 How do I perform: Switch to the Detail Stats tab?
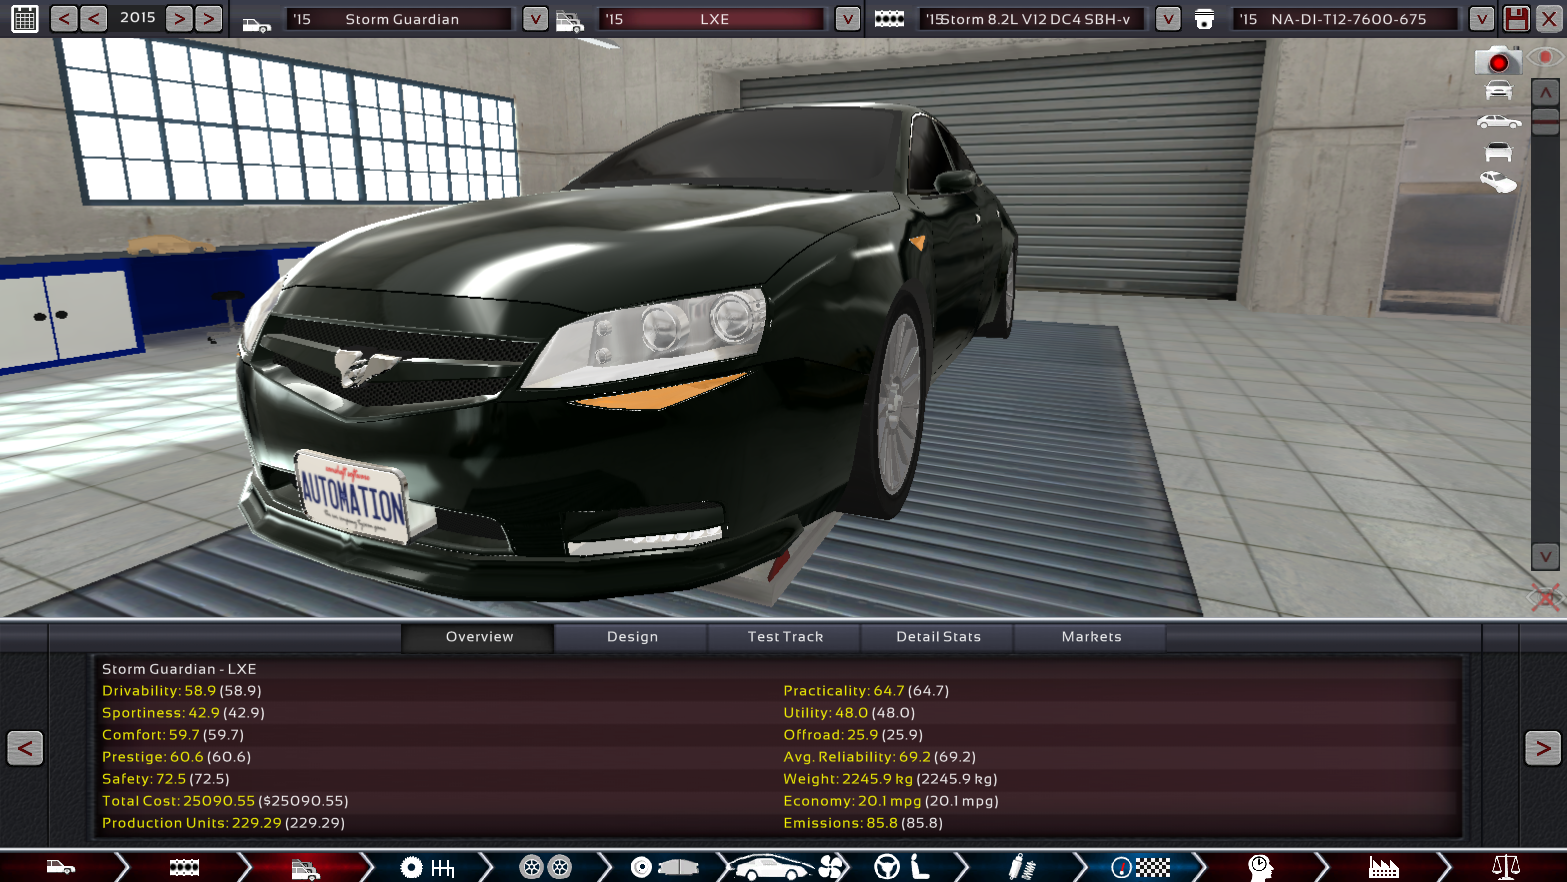point(938,637)
